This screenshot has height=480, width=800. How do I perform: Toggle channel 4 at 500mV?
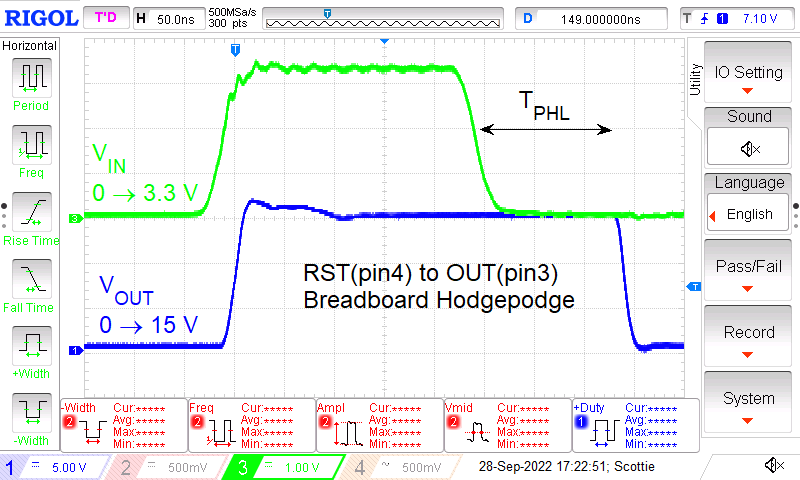[401, 467]
